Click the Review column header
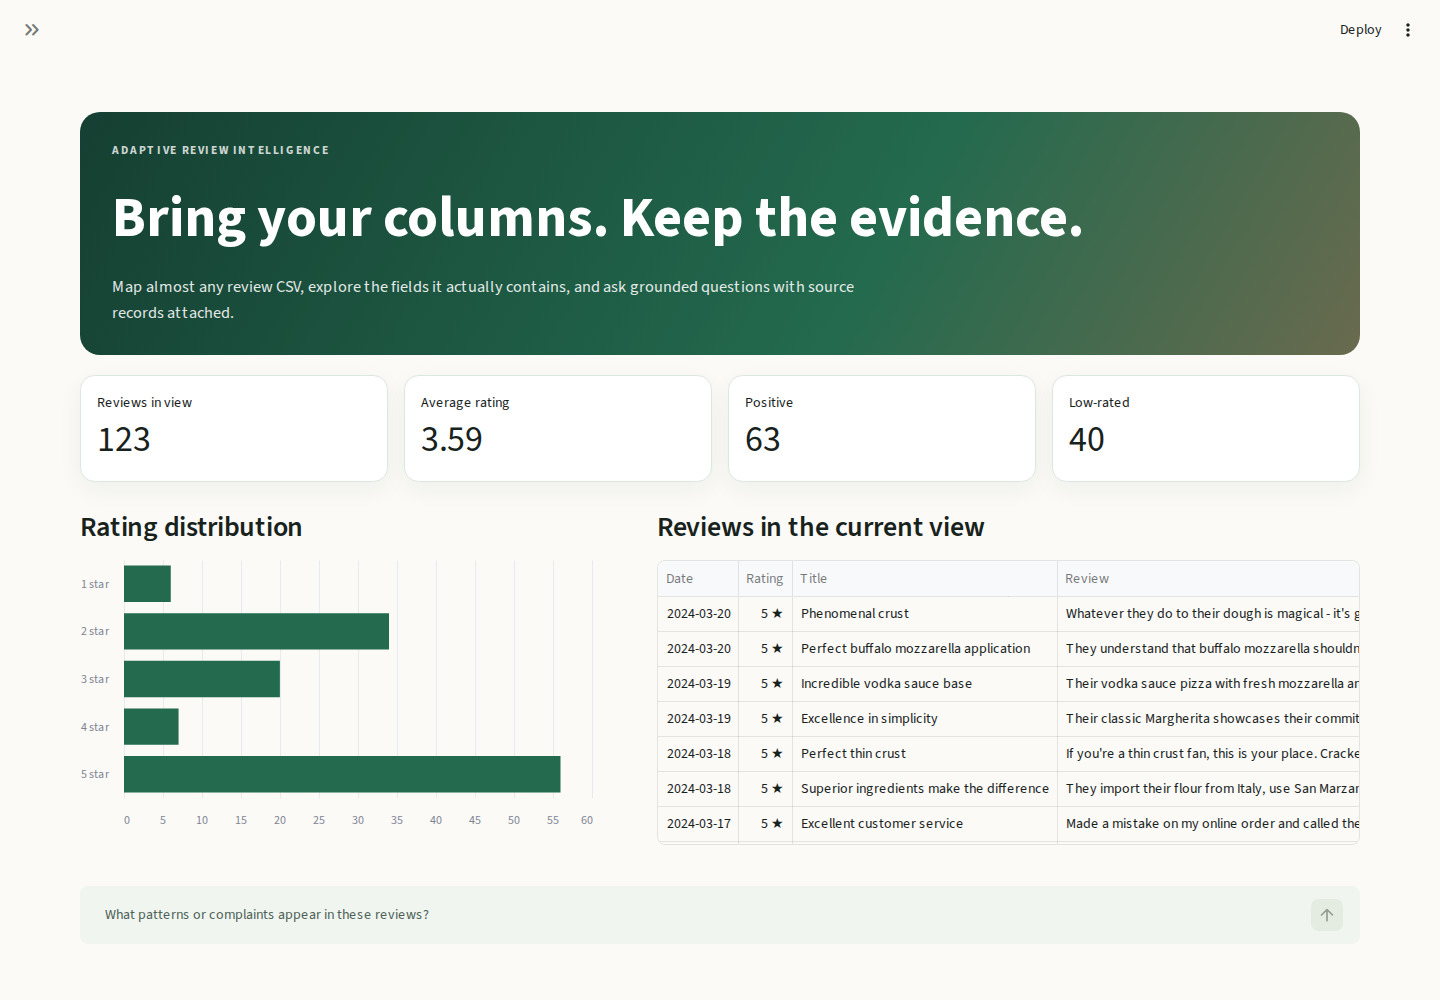Screen dimensions: 1440x1000 [1208, 578]
